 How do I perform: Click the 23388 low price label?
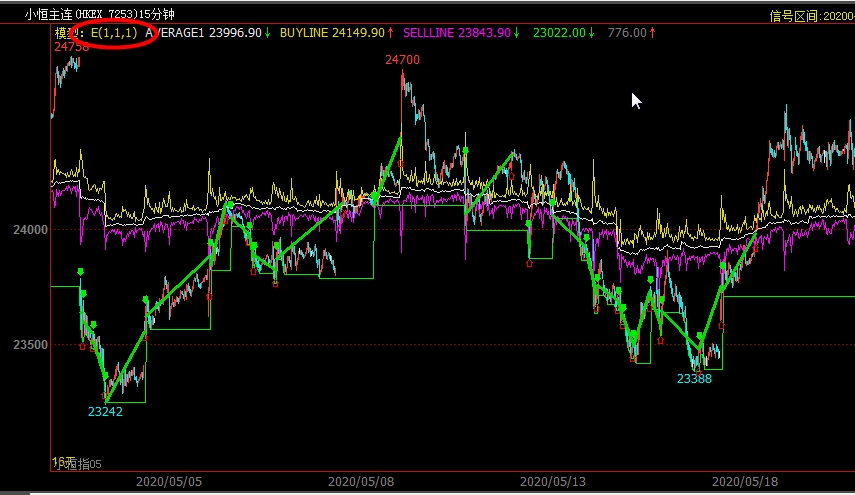[694, 379]
